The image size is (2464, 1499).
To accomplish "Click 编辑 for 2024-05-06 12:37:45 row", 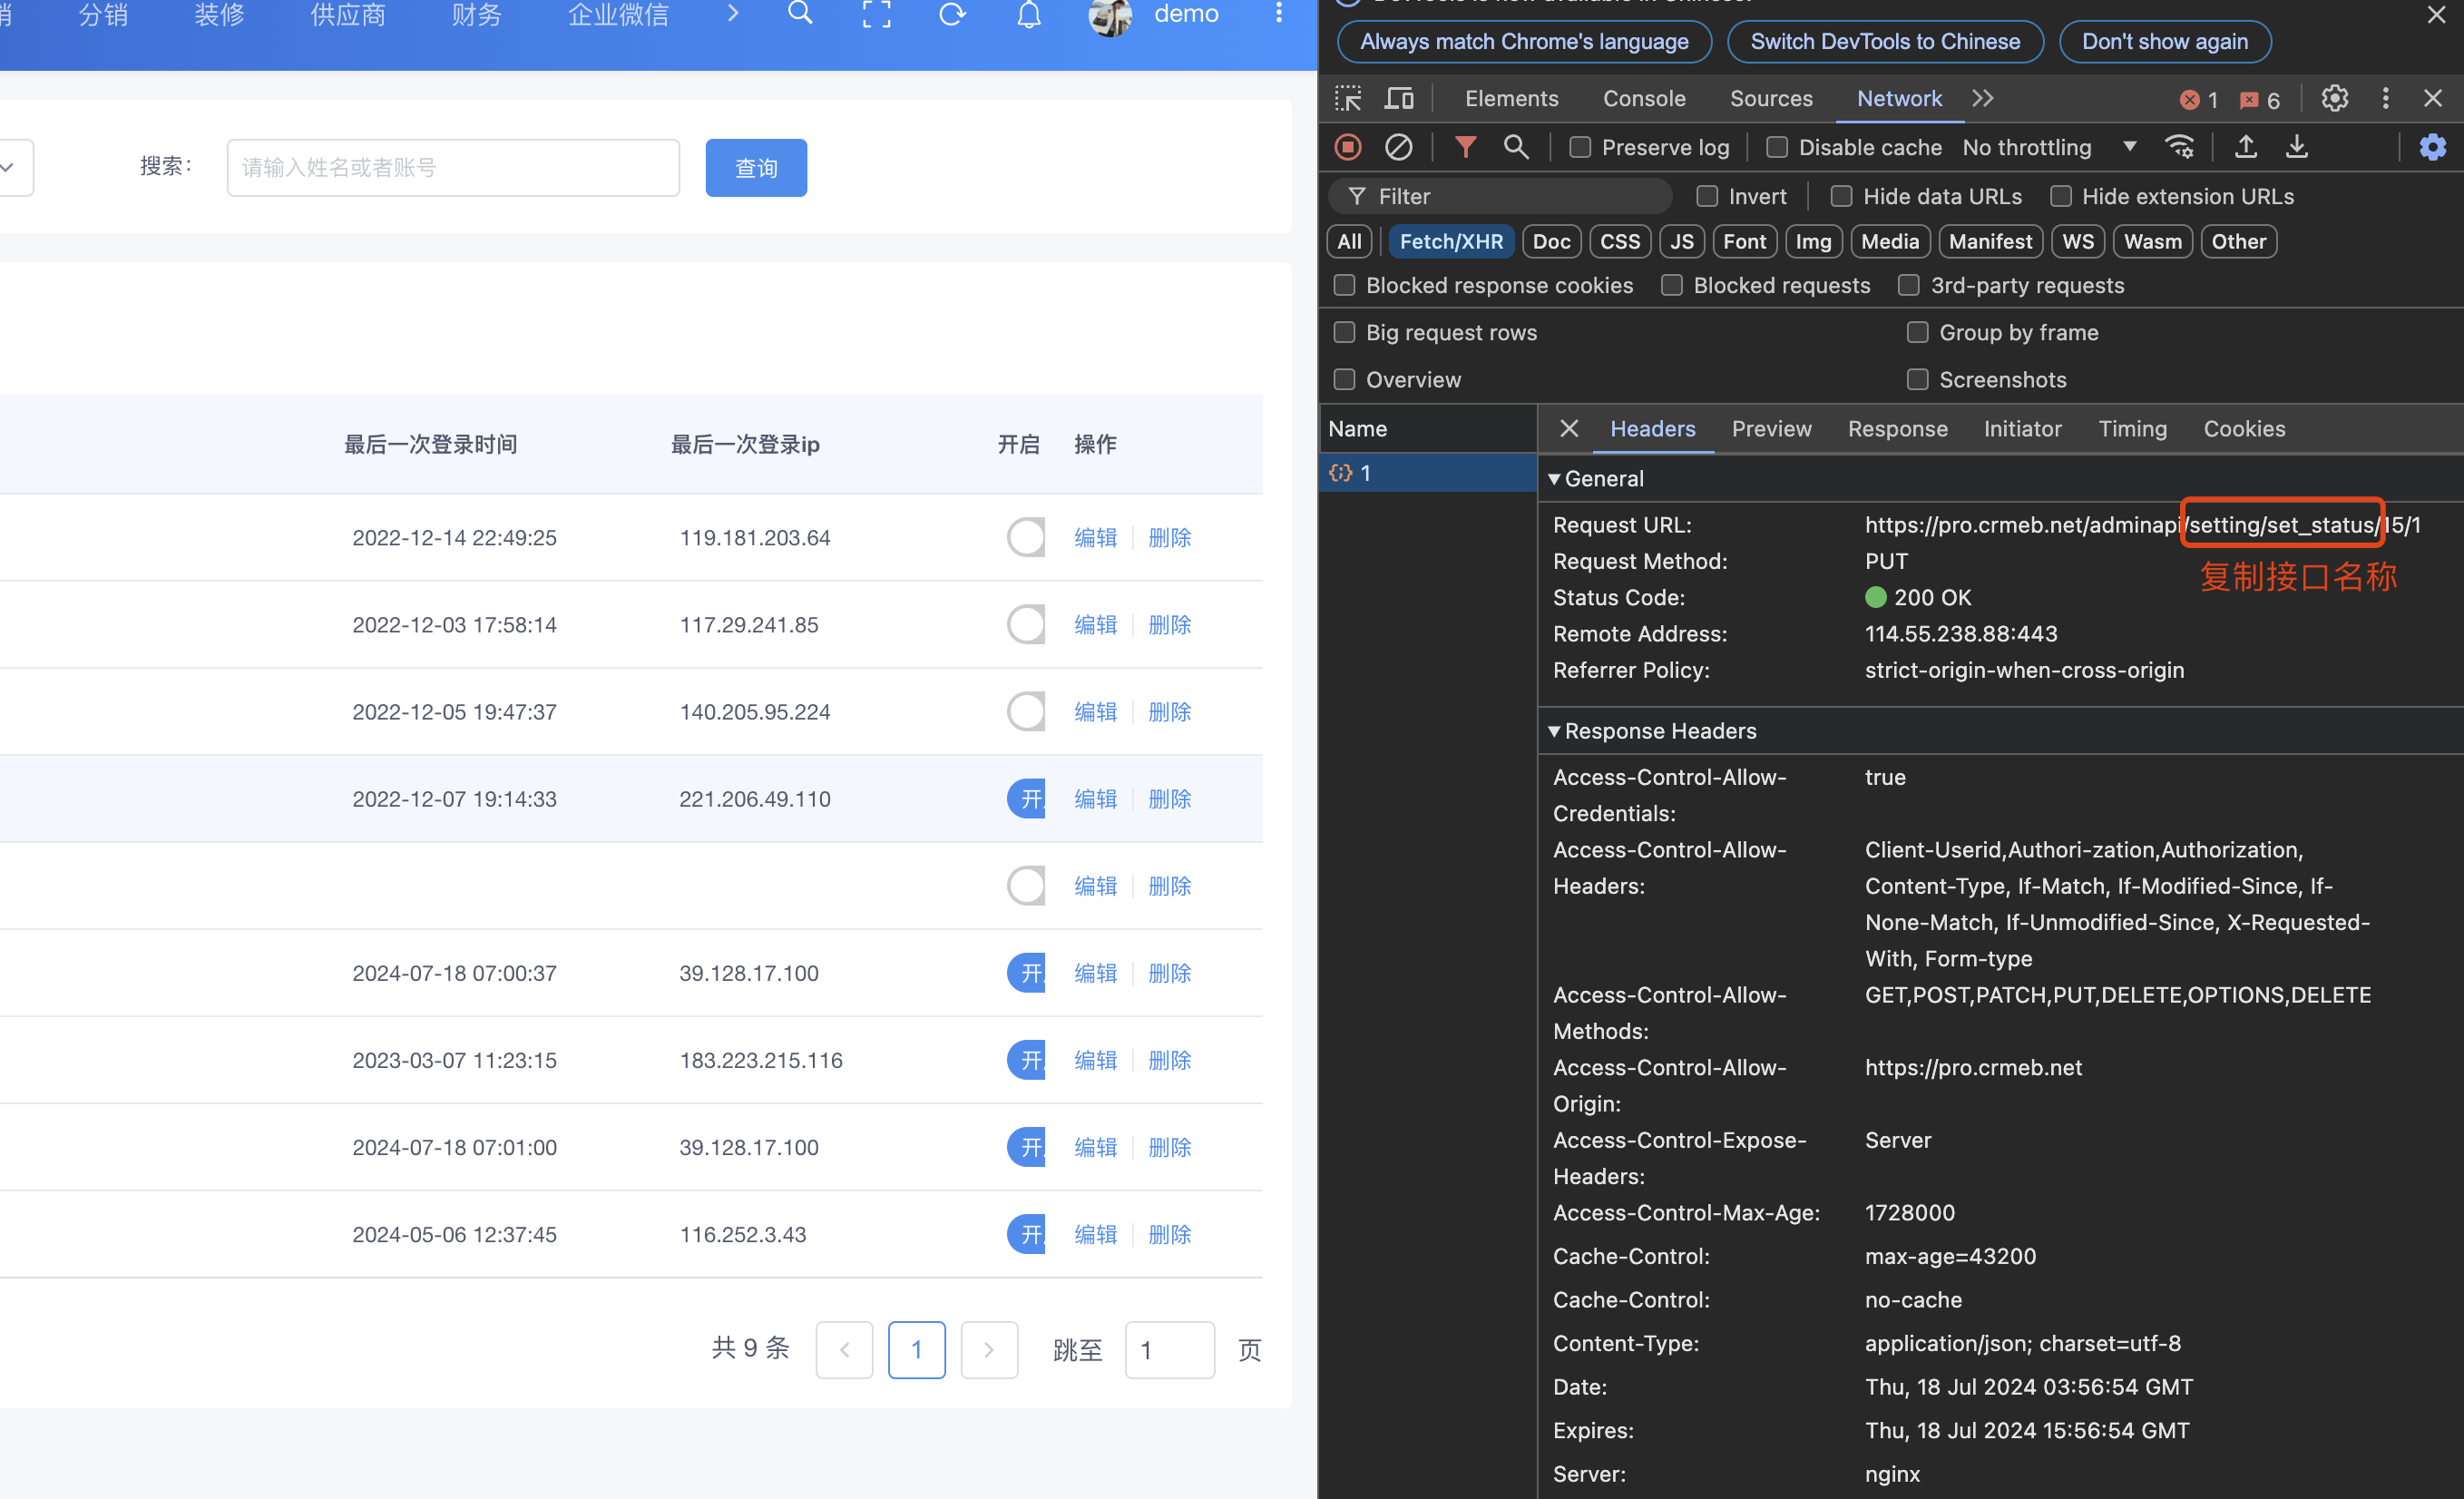I will pos(1095,1235).
